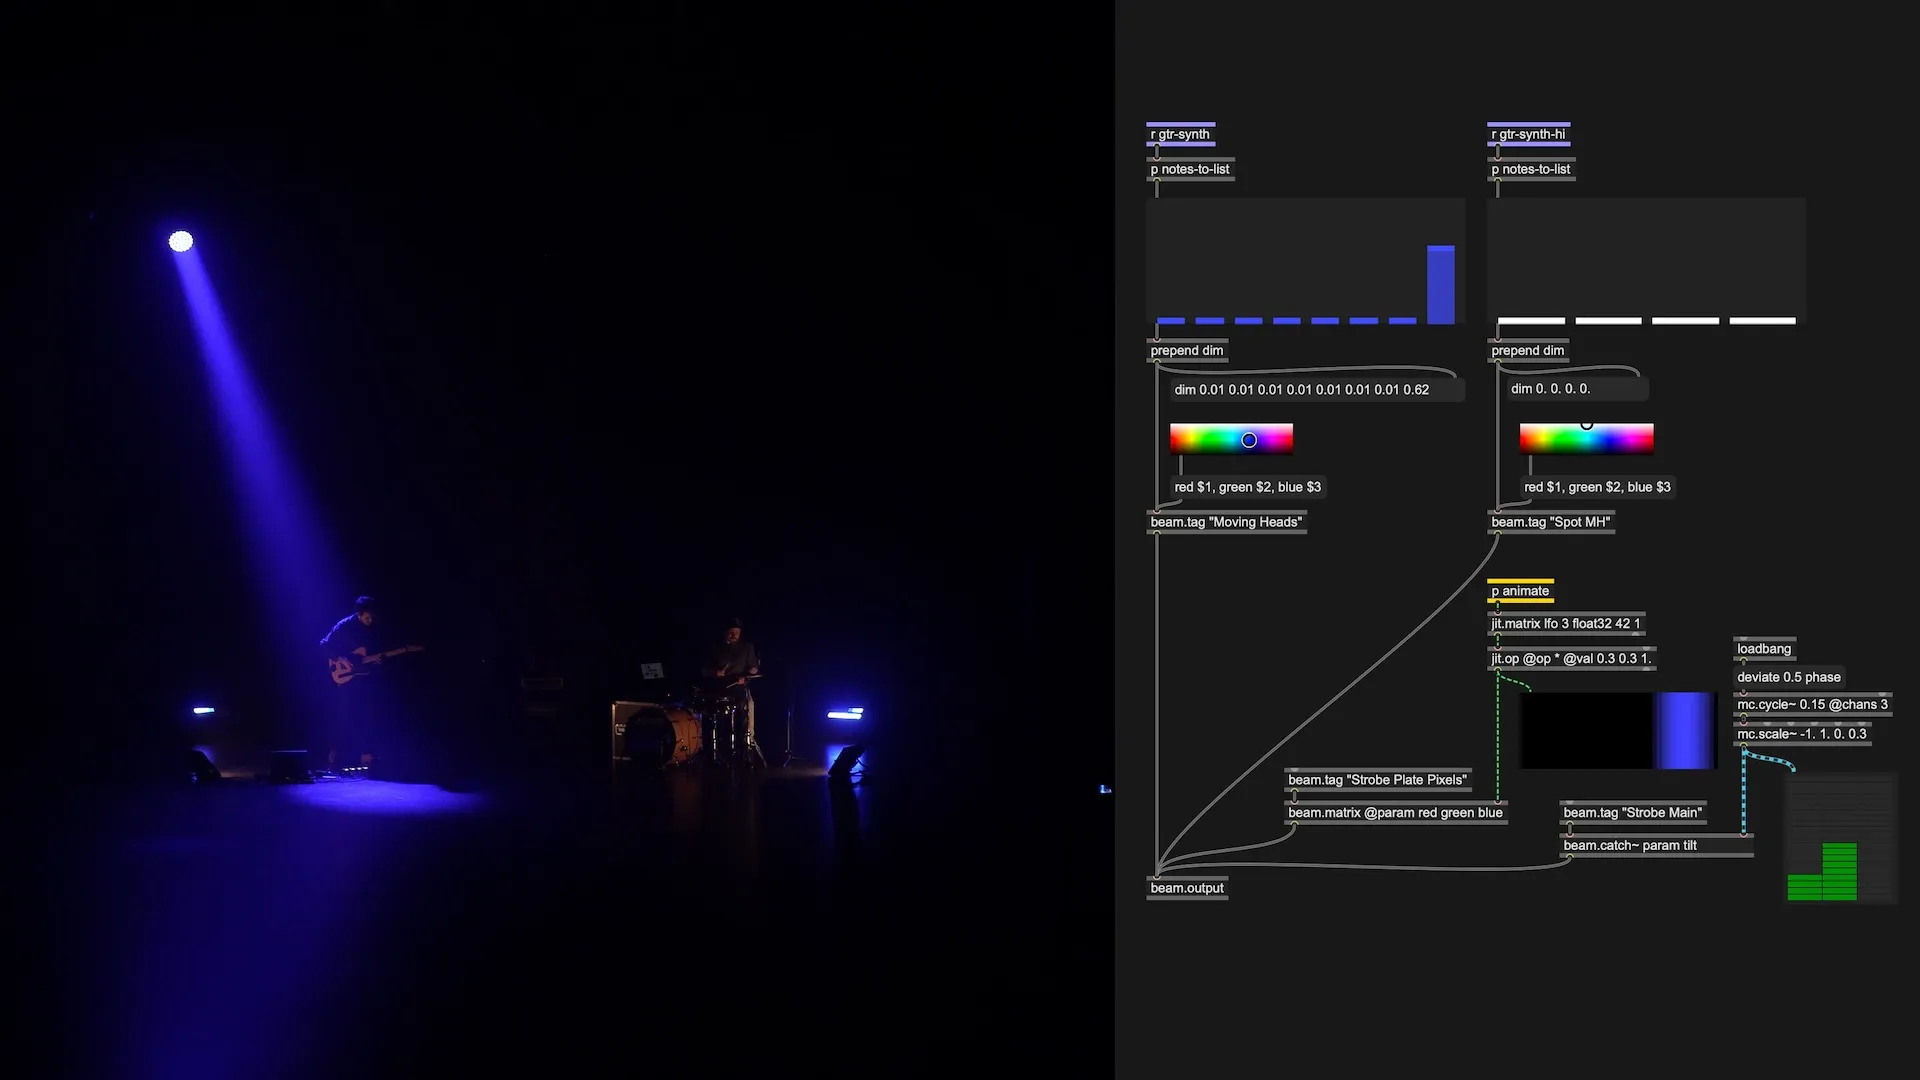This screenshot has height=1080, width=1920.
Task: Click the left "red $1, green $2, blue $3" message
Action: 1247,487
